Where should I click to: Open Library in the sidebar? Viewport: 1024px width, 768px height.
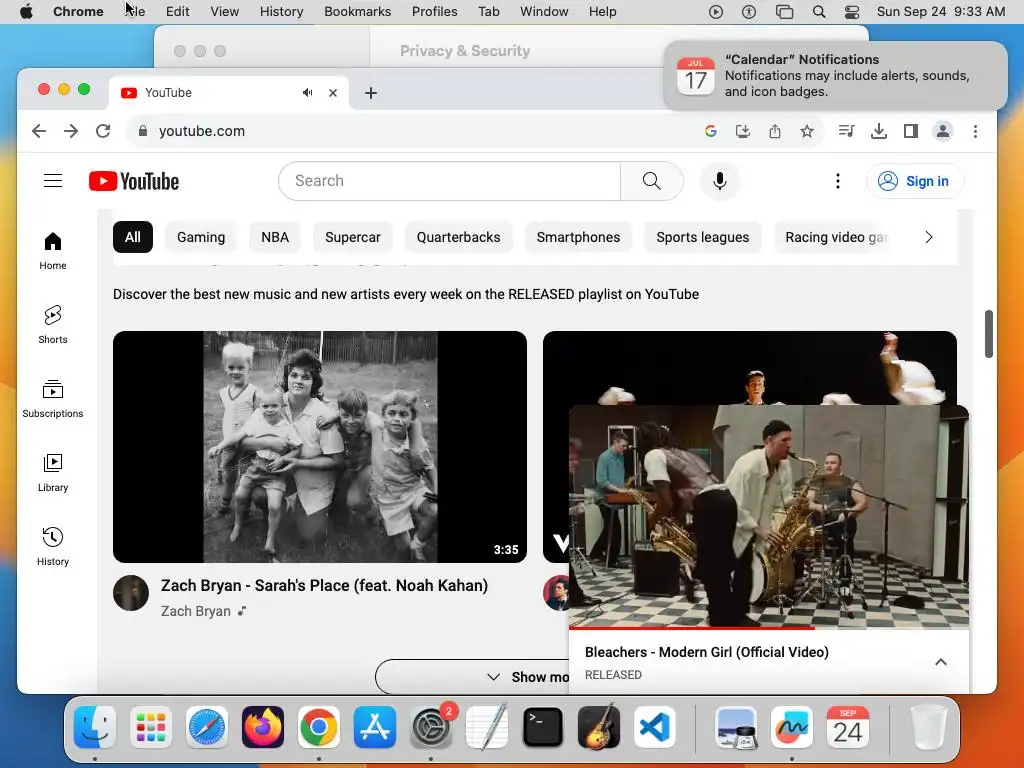(x=53, y=473)
